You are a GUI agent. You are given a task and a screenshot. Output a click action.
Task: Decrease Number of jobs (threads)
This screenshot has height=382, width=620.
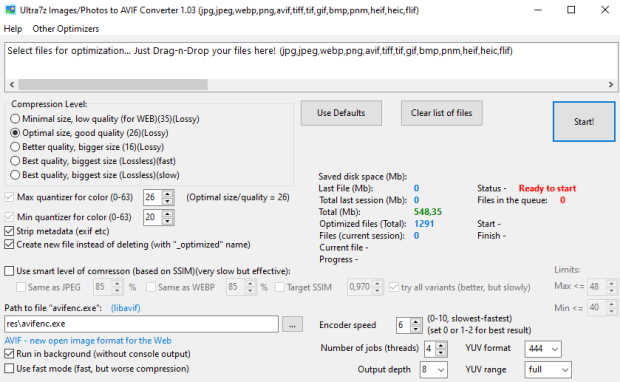point(441,352)
